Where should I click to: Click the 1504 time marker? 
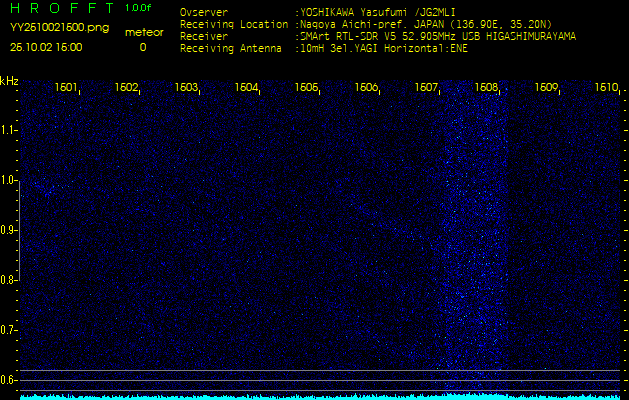click(246, 87)
